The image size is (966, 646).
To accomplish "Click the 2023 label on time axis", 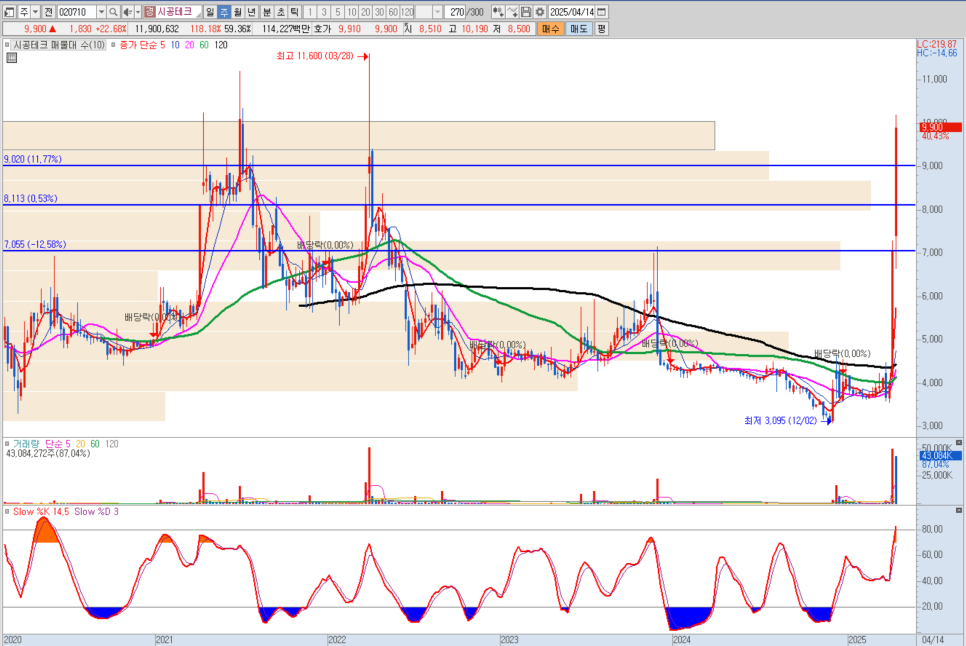I will coord(509,640).
